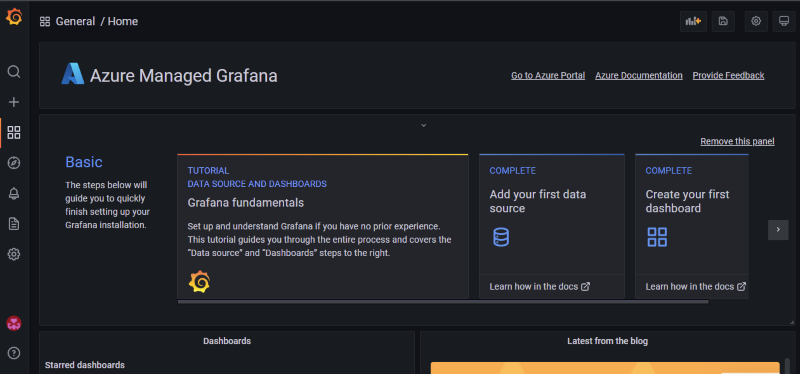The height and width of the screenshot is (374, 800).
Task: Open the Grafana fundamentals tutorial card
Action: tap(322, 226)
